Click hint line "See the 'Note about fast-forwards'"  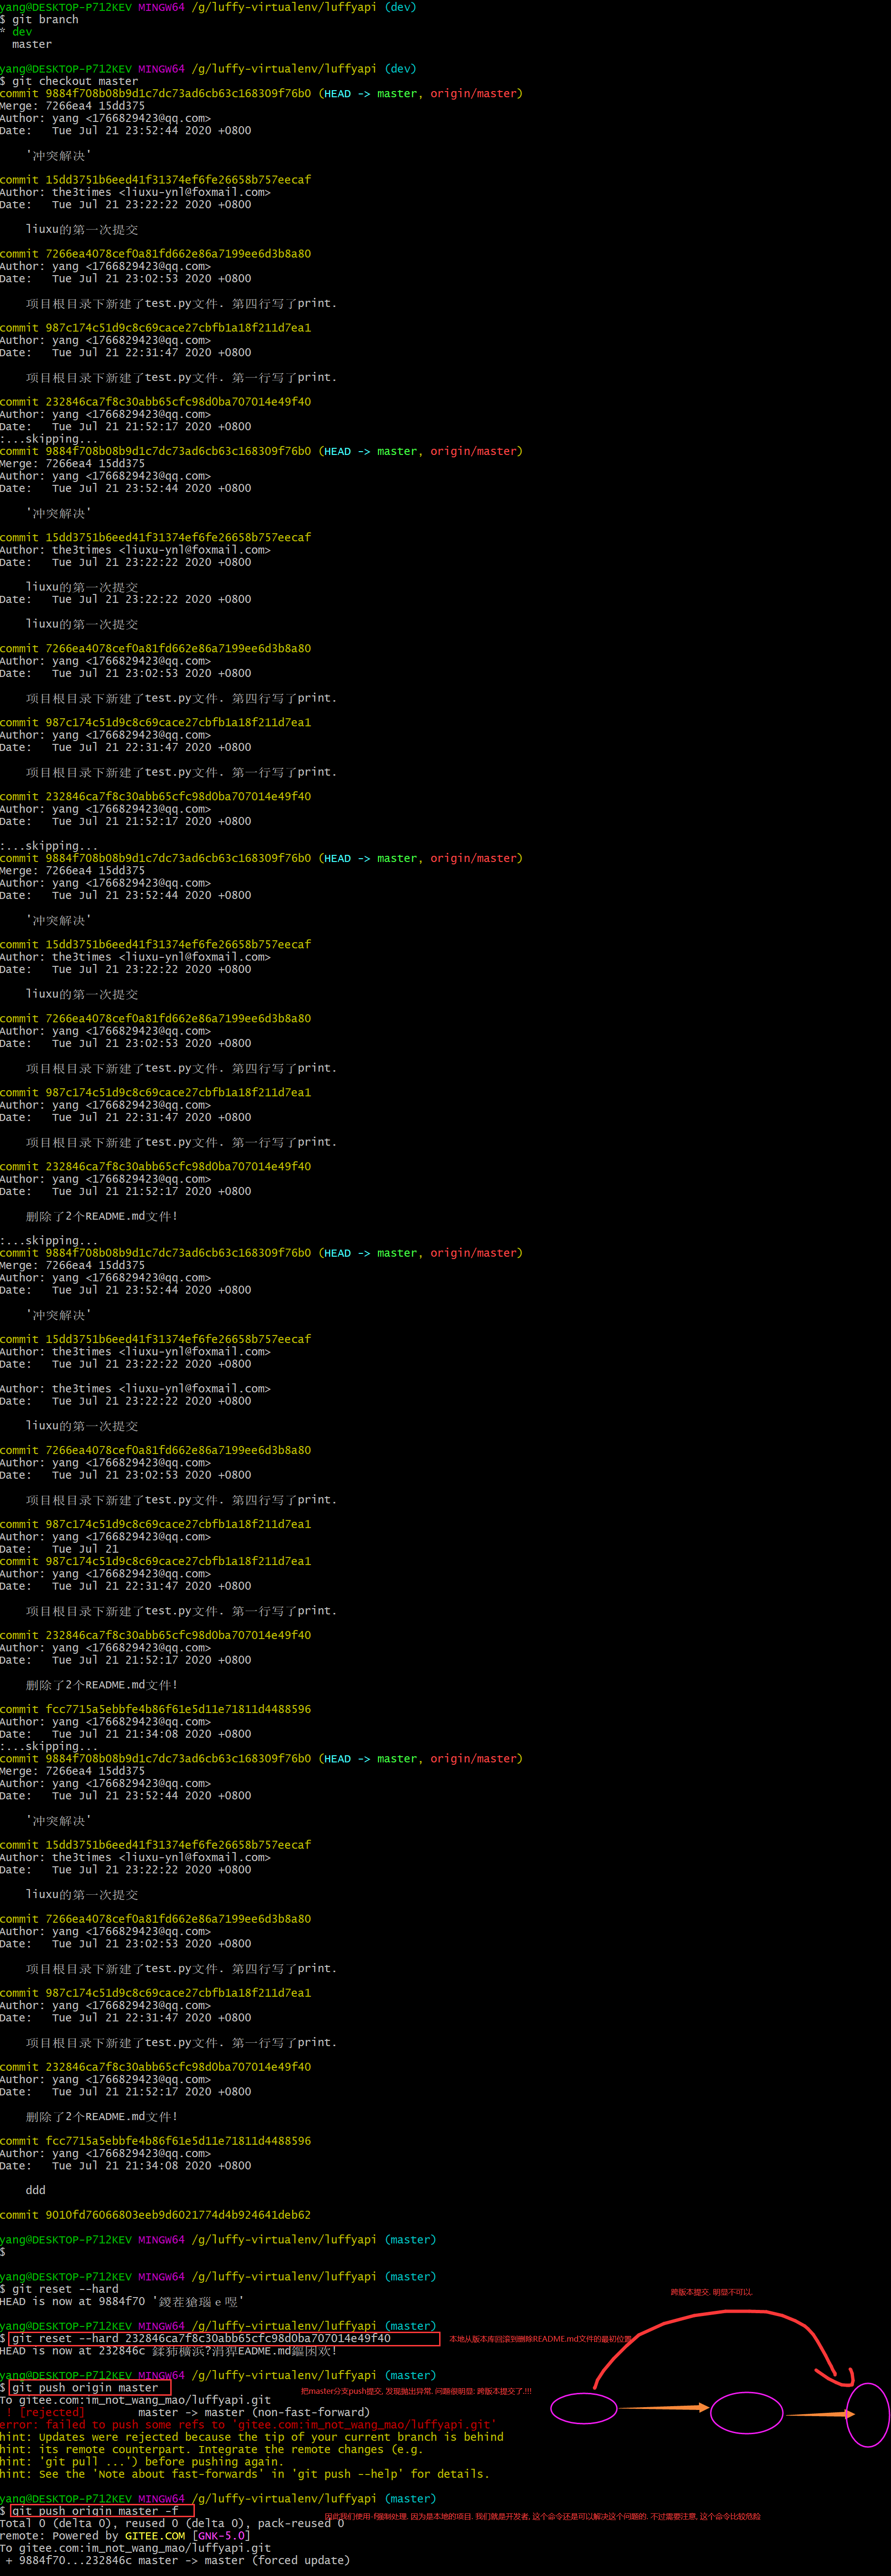pos(245,2474)
